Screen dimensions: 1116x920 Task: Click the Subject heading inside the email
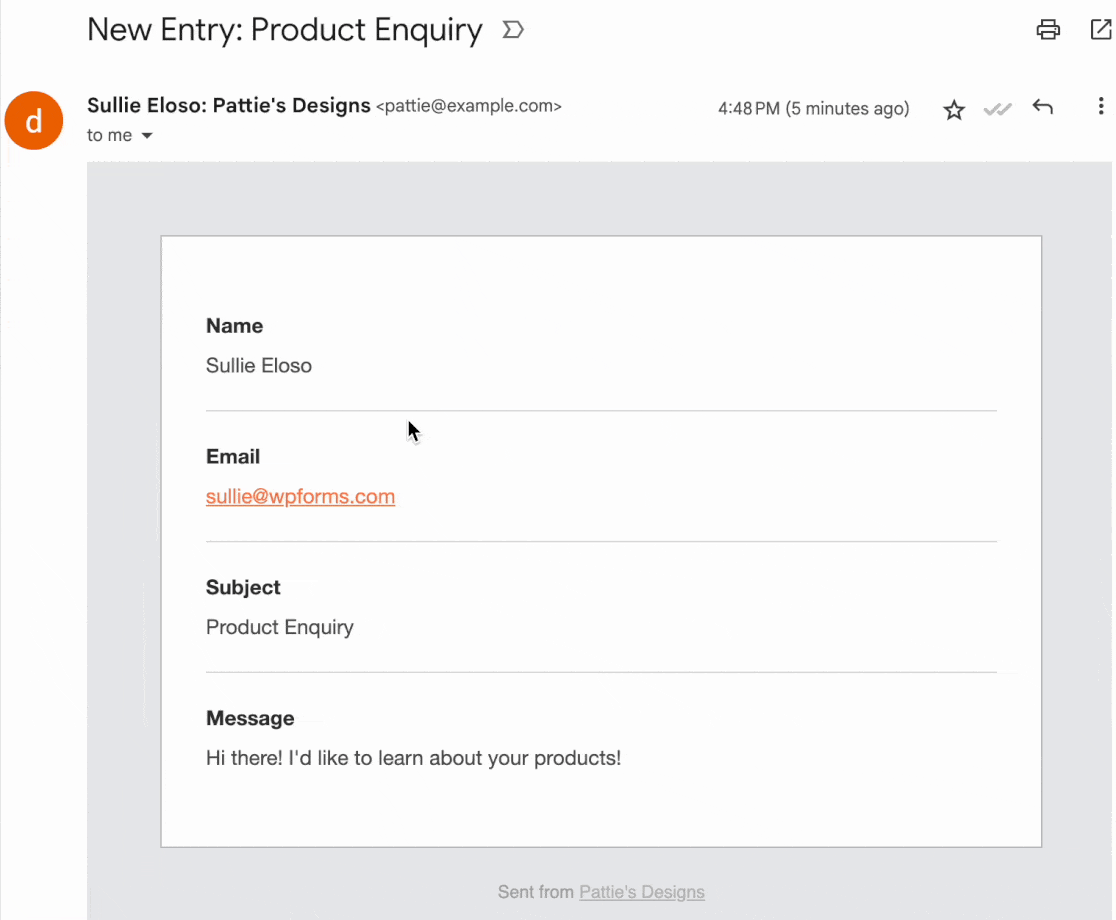[242, 587]
